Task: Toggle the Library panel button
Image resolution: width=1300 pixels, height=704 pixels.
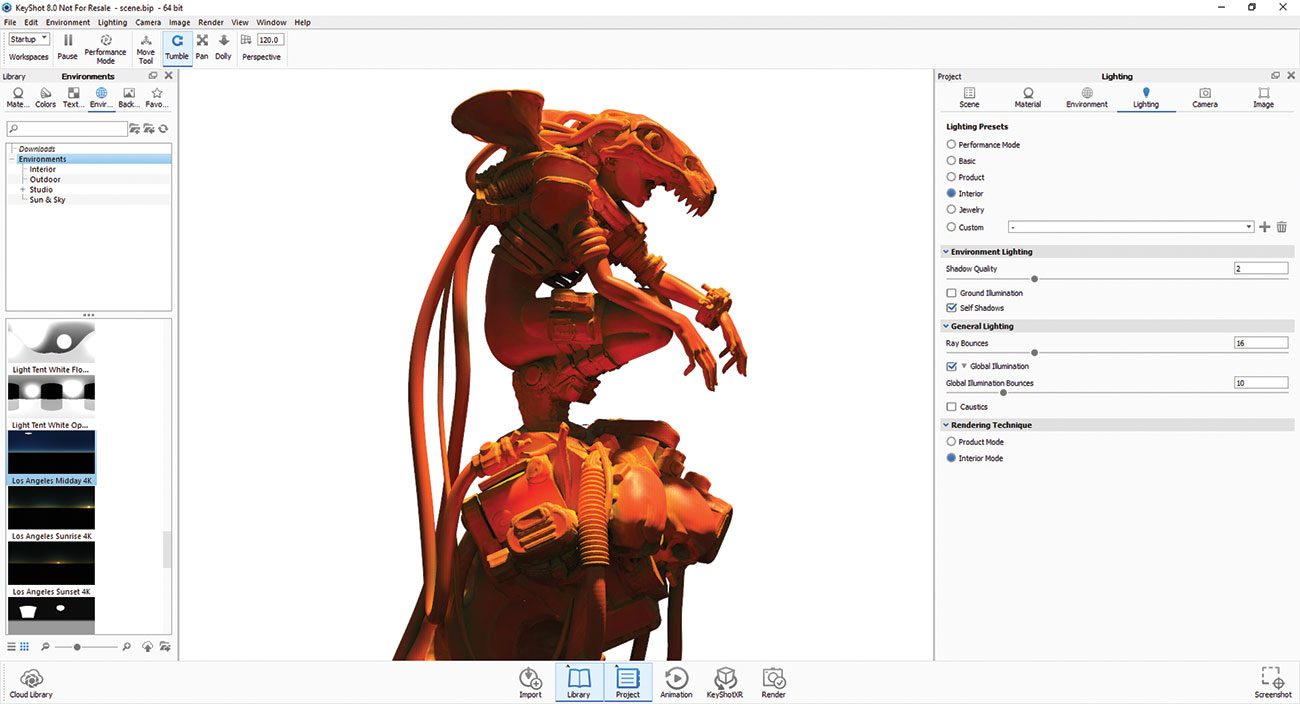Action: click(579, 682)
